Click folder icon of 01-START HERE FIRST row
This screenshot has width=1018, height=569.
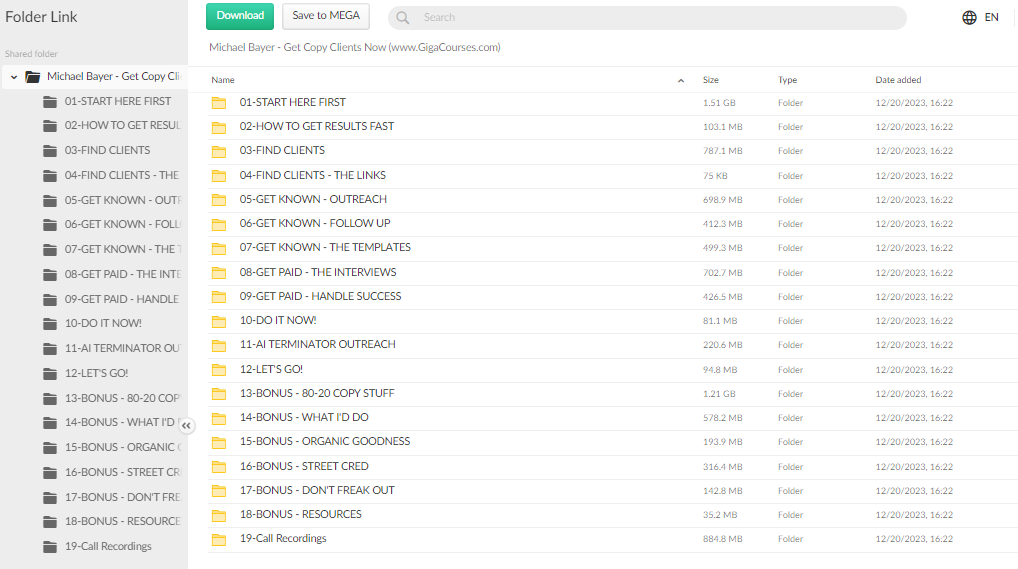click(219, 103)
